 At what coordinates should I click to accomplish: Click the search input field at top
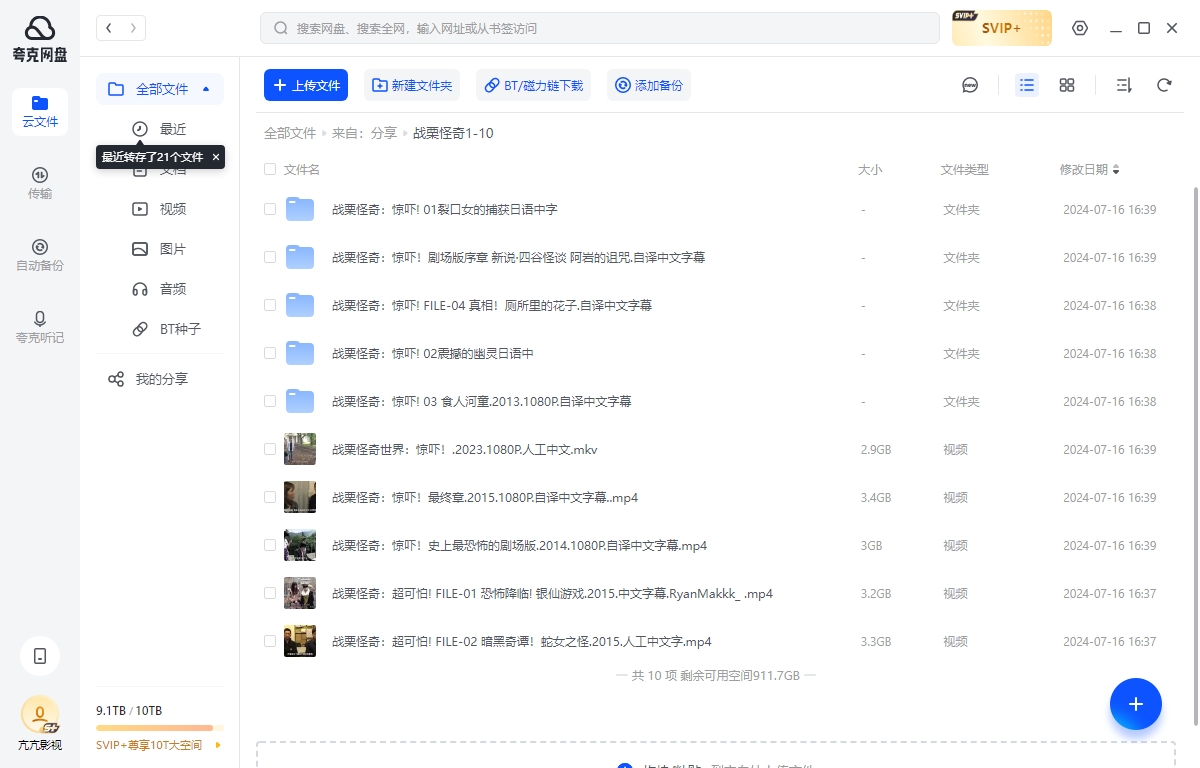pyautogui.click(x=600, y=28)
